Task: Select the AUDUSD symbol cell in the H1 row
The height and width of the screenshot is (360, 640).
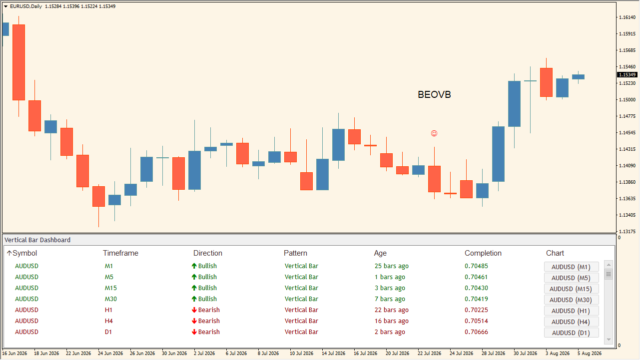Action: [27, 310]
